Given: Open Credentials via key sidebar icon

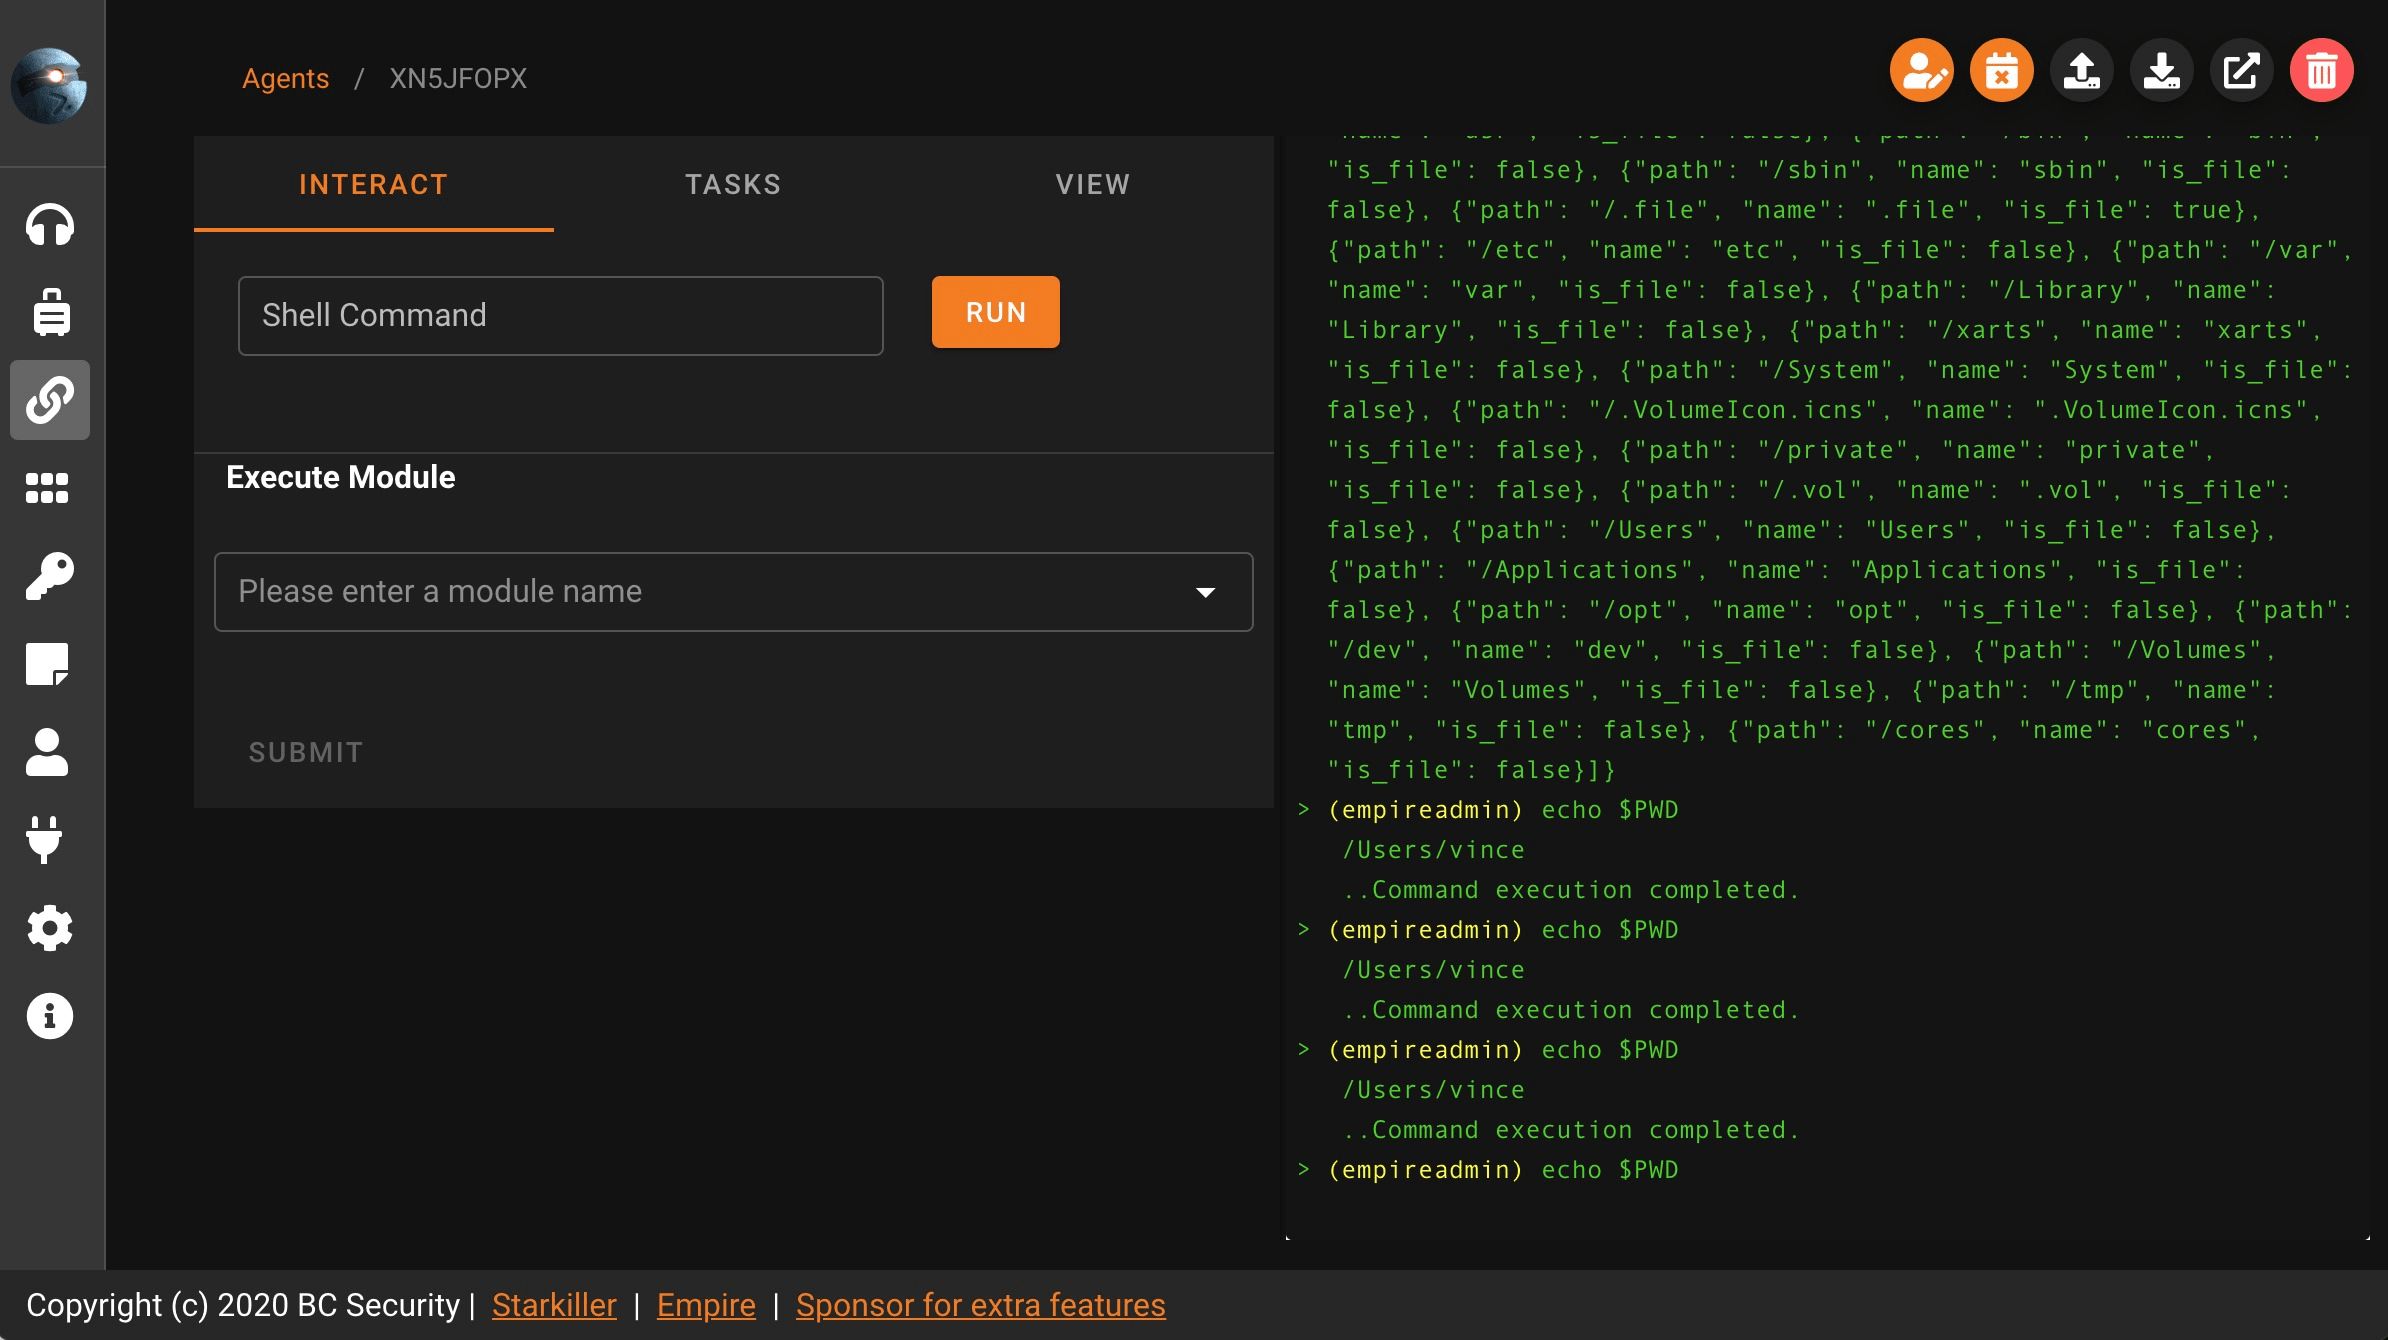Looking at the screenshot, I should 50,576.
